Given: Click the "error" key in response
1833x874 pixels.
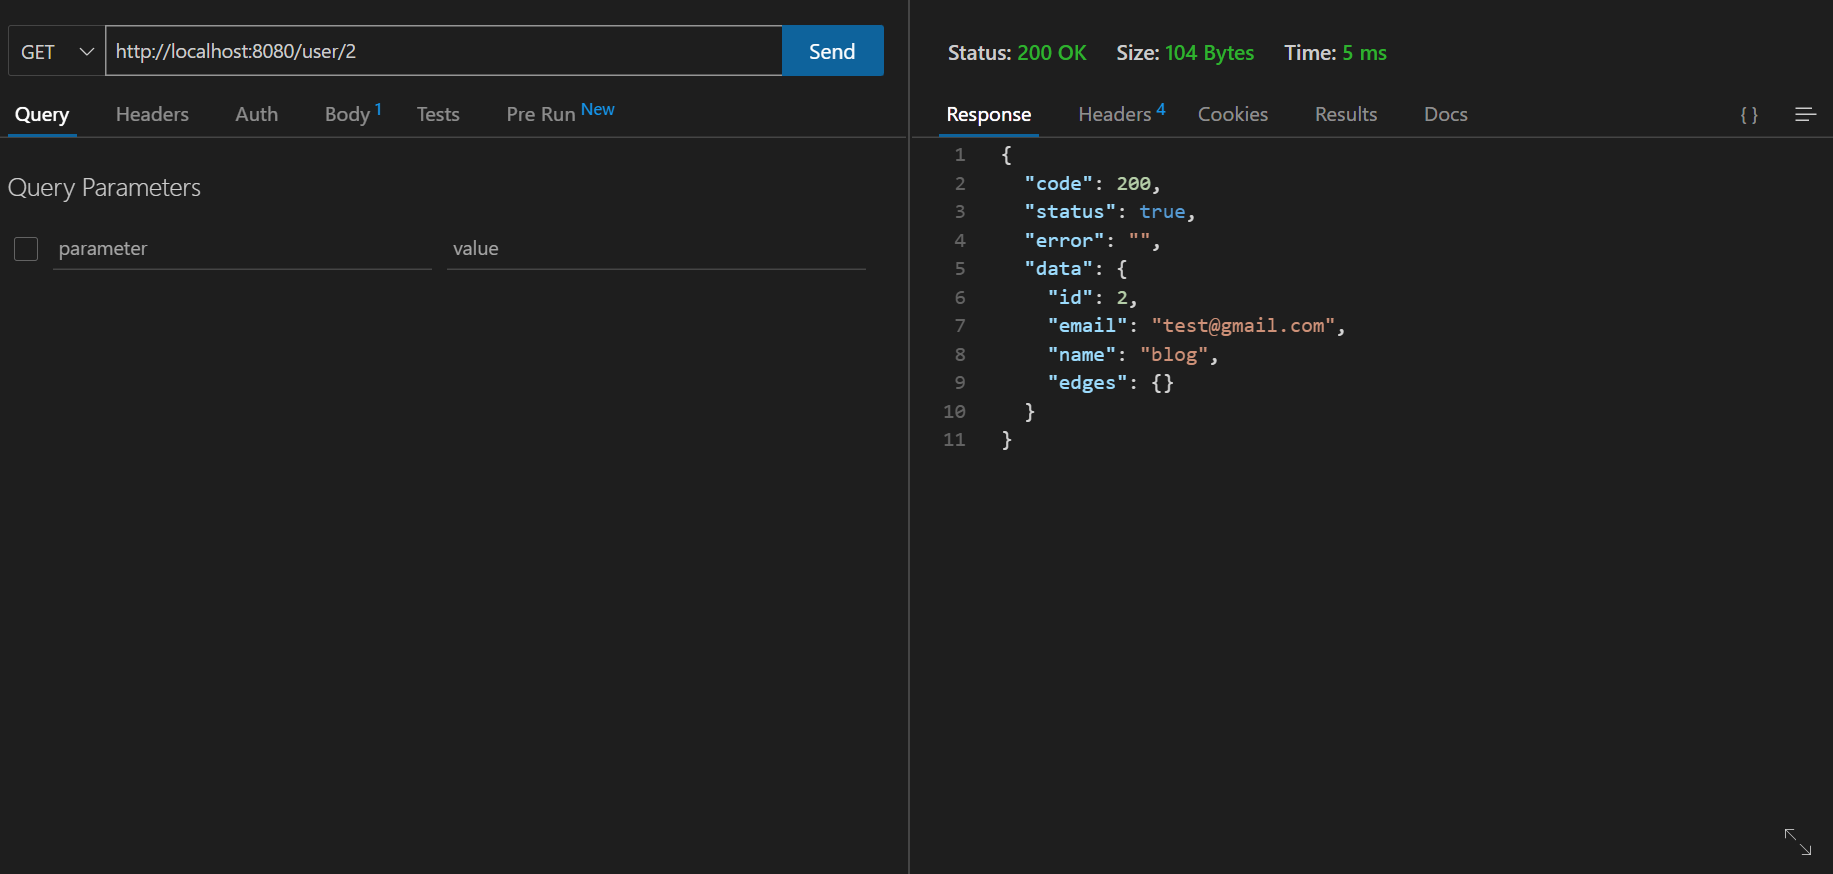Looking at the screenshot, I should 1064,240.
